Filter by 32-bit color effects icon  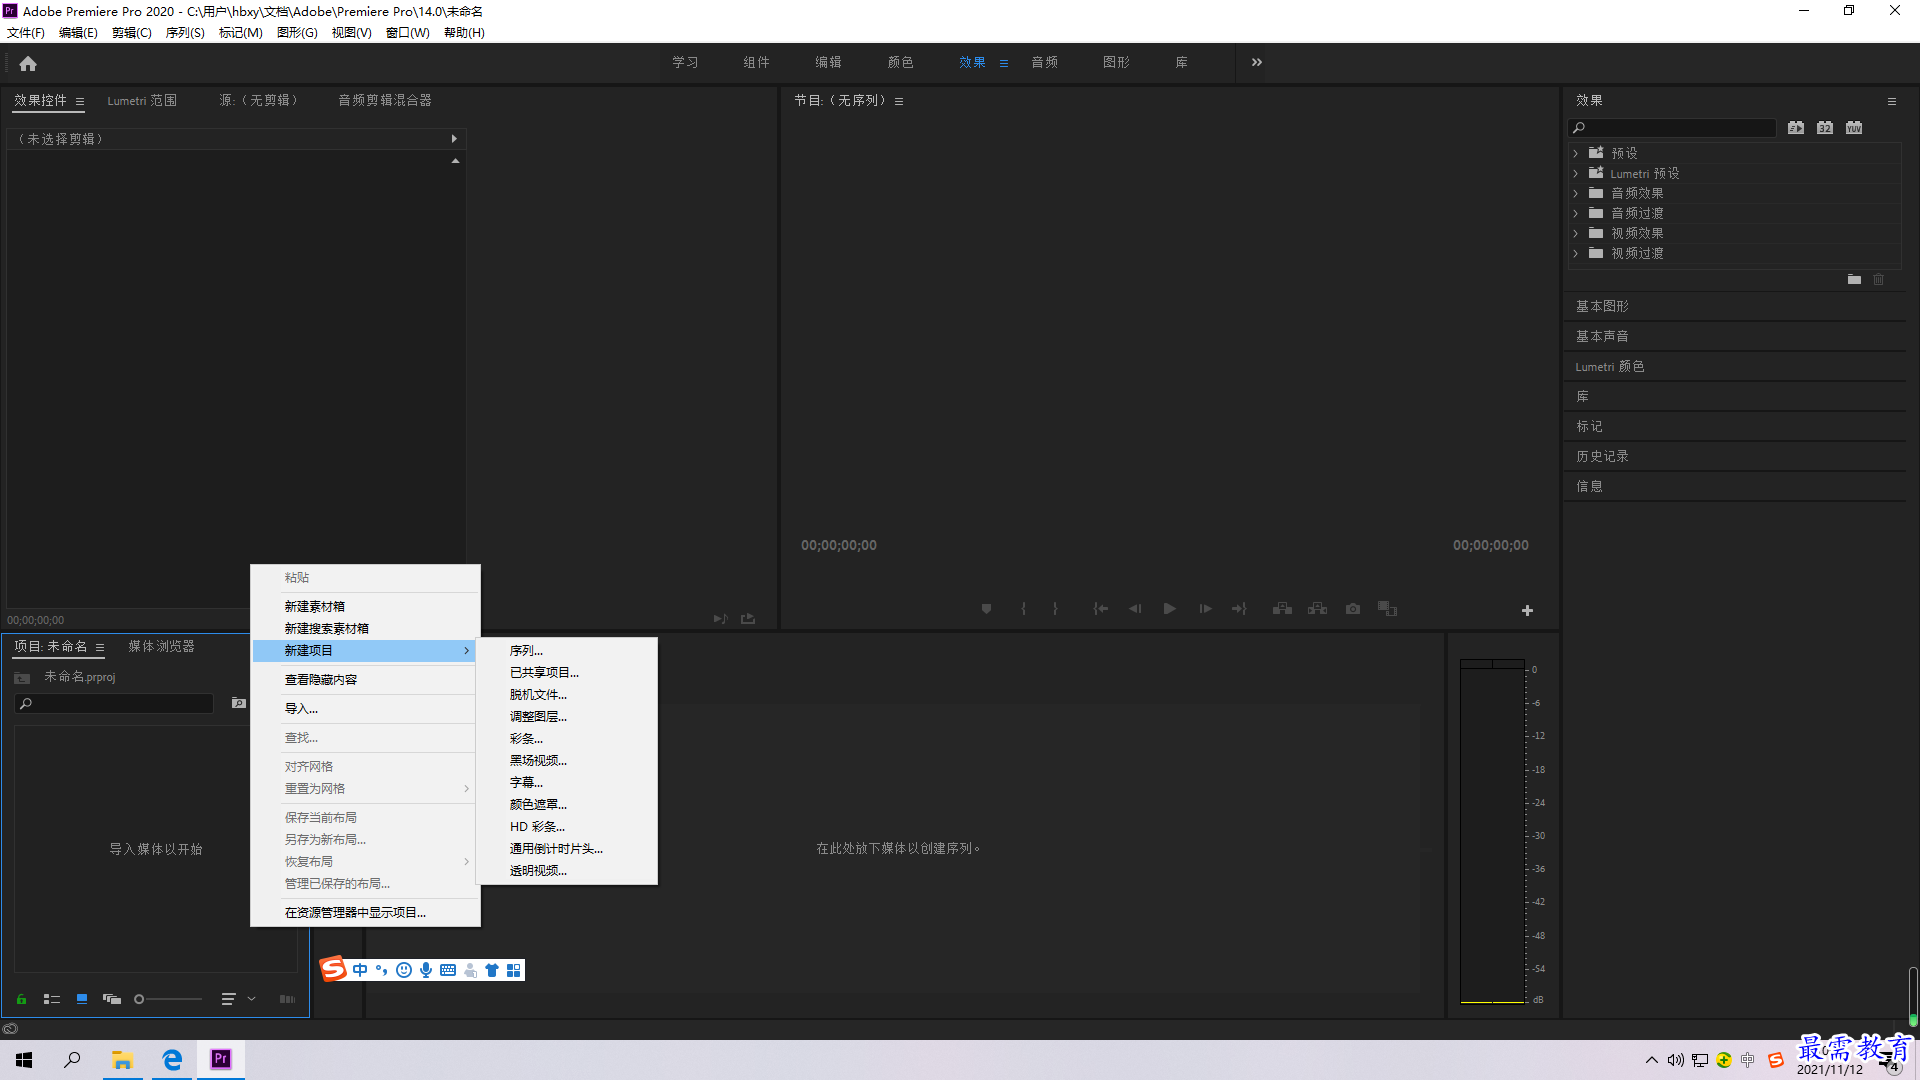(1825, 128)
